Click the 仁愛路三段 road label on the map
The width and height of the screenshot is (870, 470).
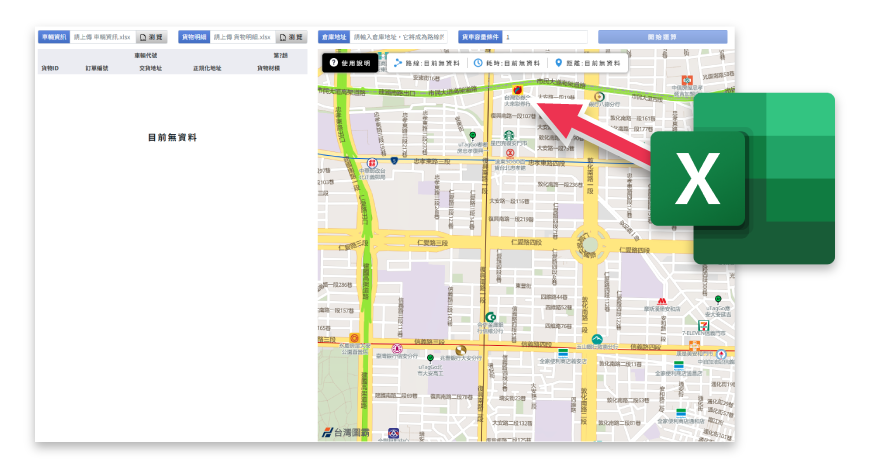click(x=432, y=243)
